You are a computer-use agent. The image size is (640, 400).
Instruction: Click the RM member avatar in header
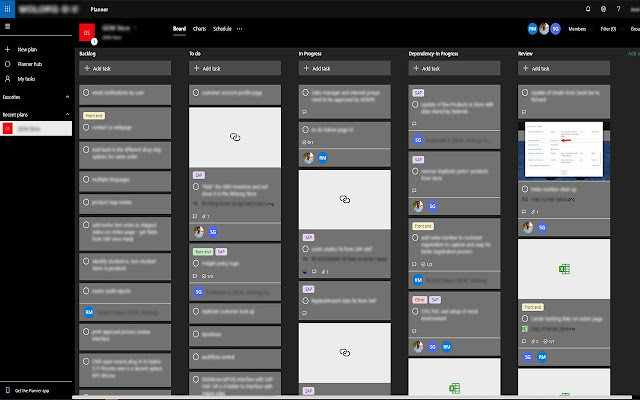[x=532, y=29]
